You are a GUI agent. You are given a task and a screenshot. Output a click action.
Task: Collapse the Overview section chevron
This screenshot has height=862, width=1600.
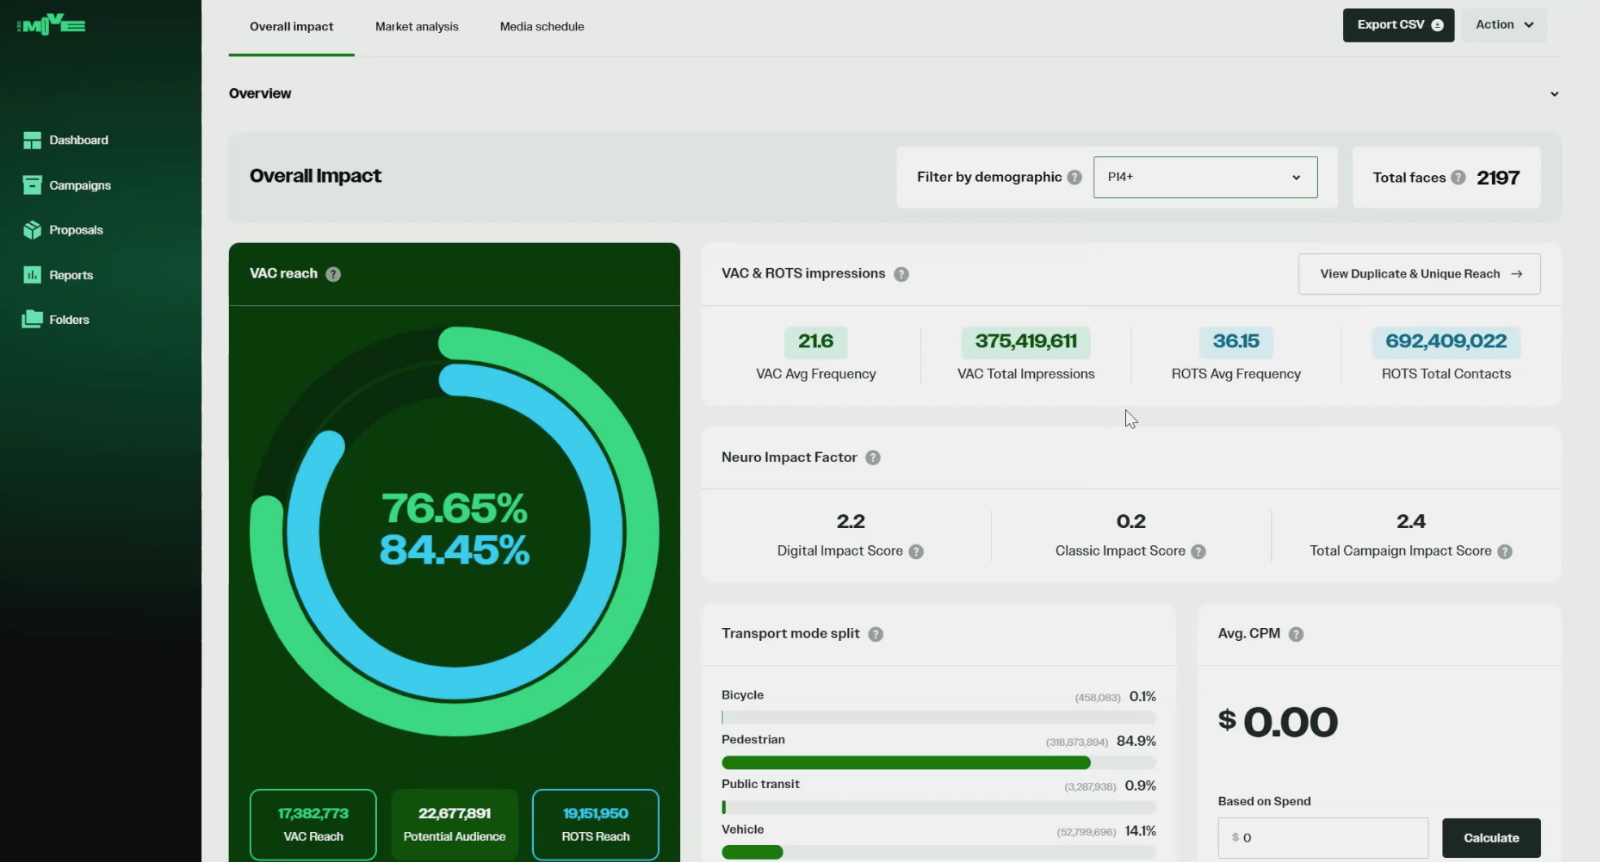[1554, 94]
